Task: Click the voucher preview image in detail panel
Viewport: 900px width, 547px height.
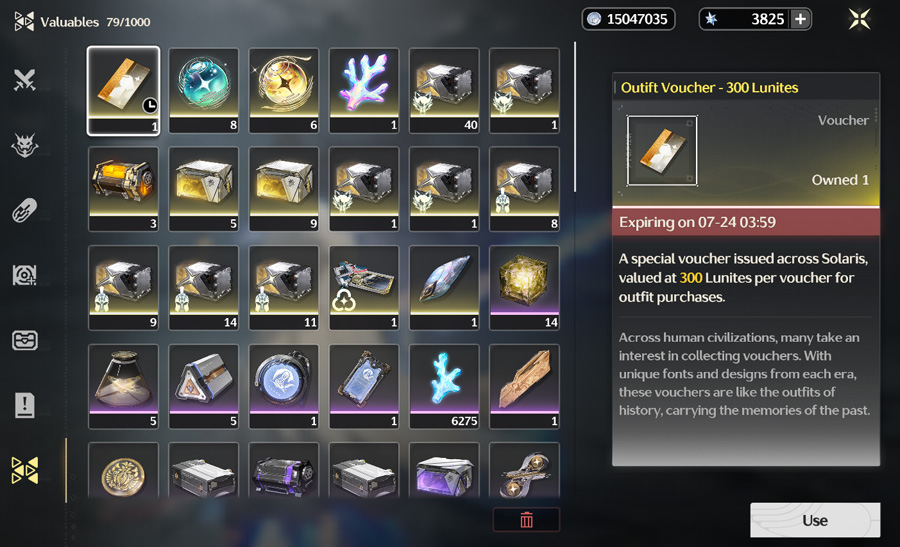Action: point(662,151)
